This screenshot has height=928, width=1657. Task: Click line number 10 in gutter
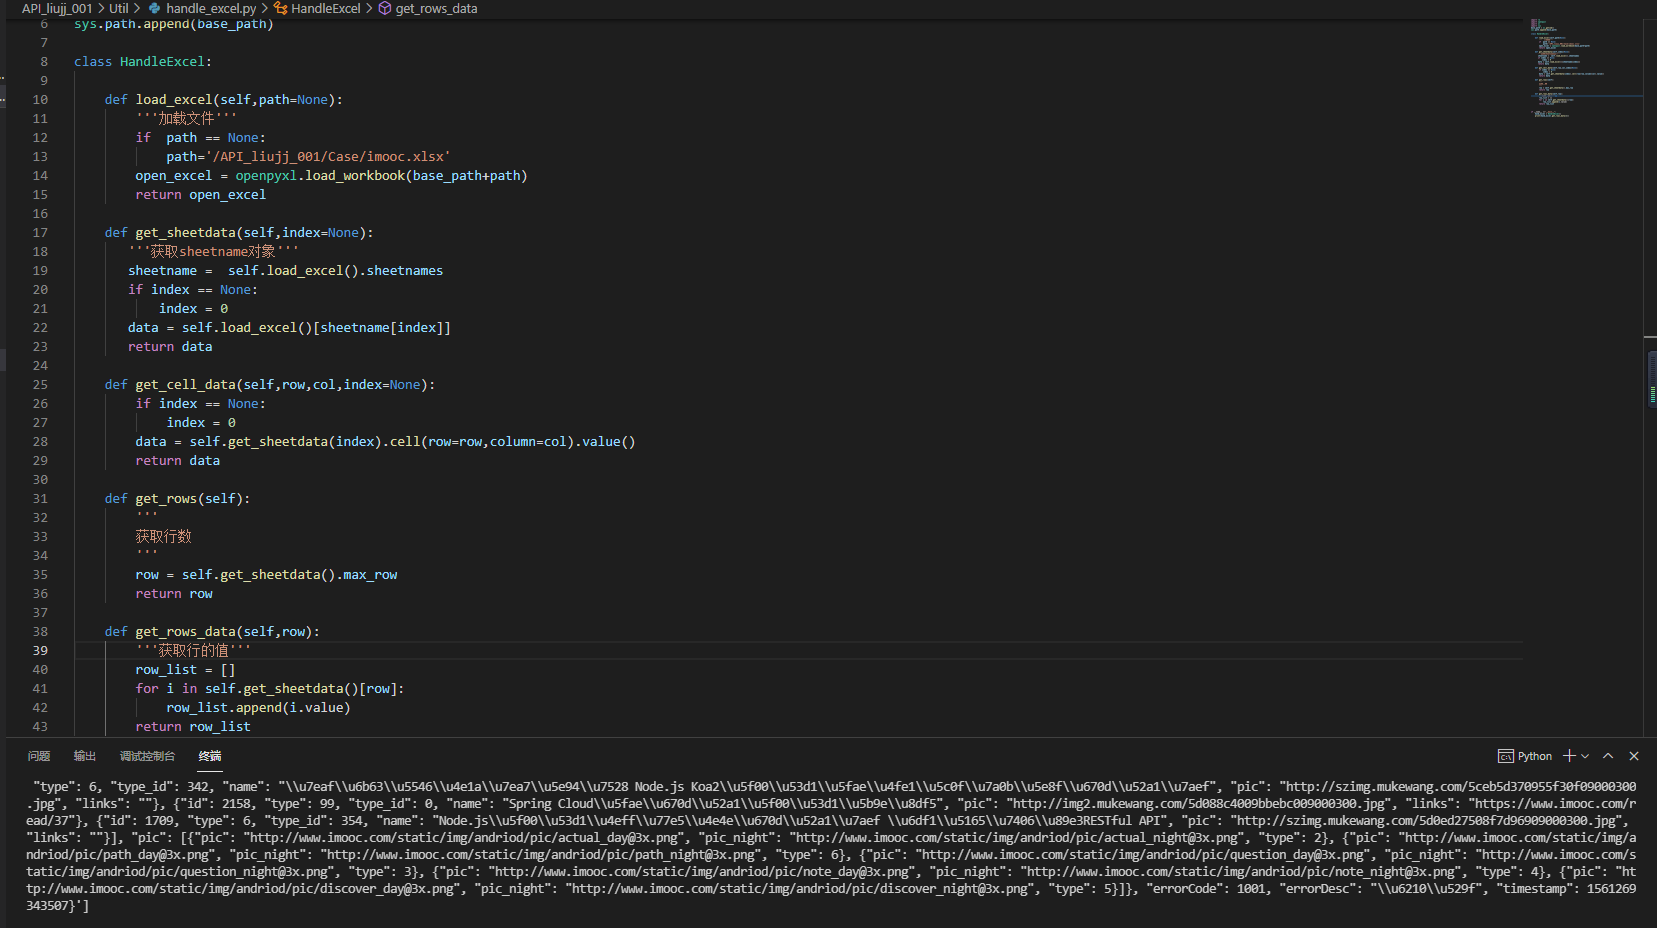tap(40, 99)
